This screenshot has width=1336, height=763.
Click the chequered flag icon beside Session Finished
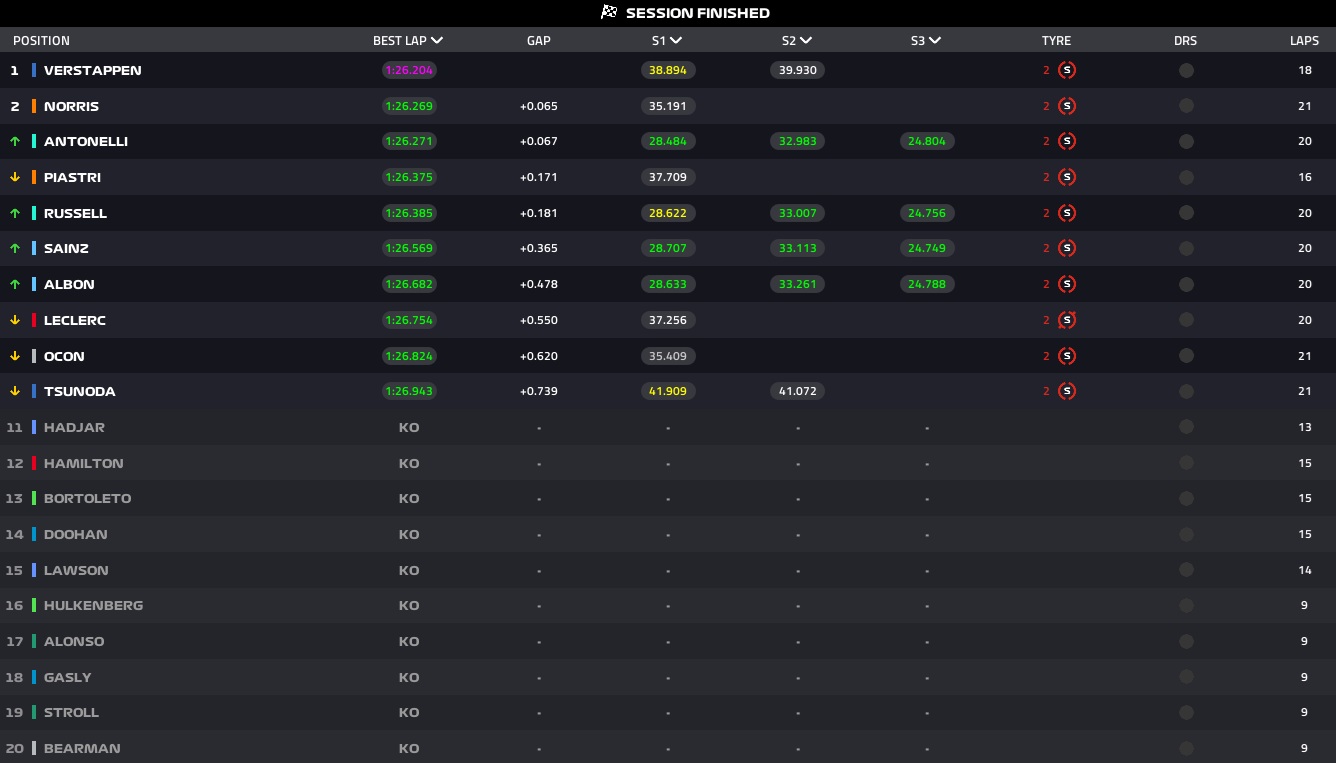[x=609, y=13]
